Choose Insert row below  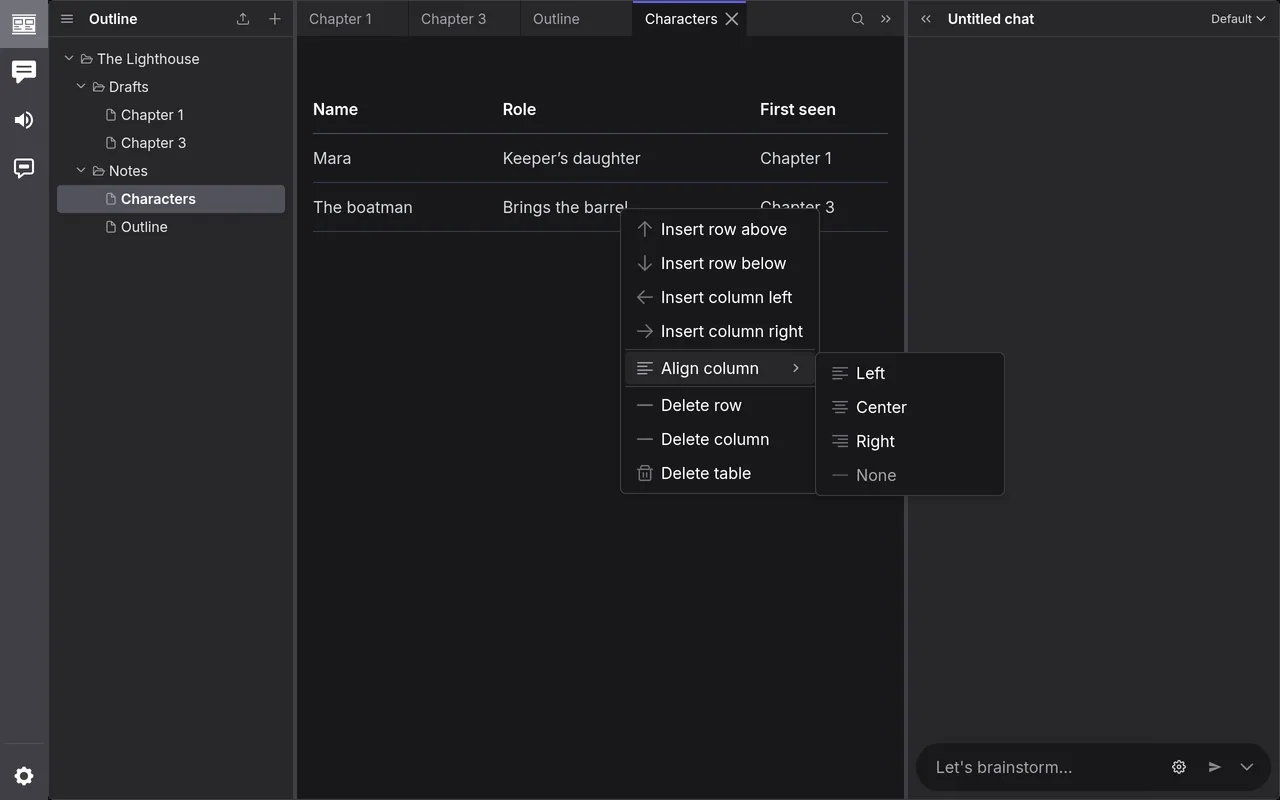[x=720, y=263]
